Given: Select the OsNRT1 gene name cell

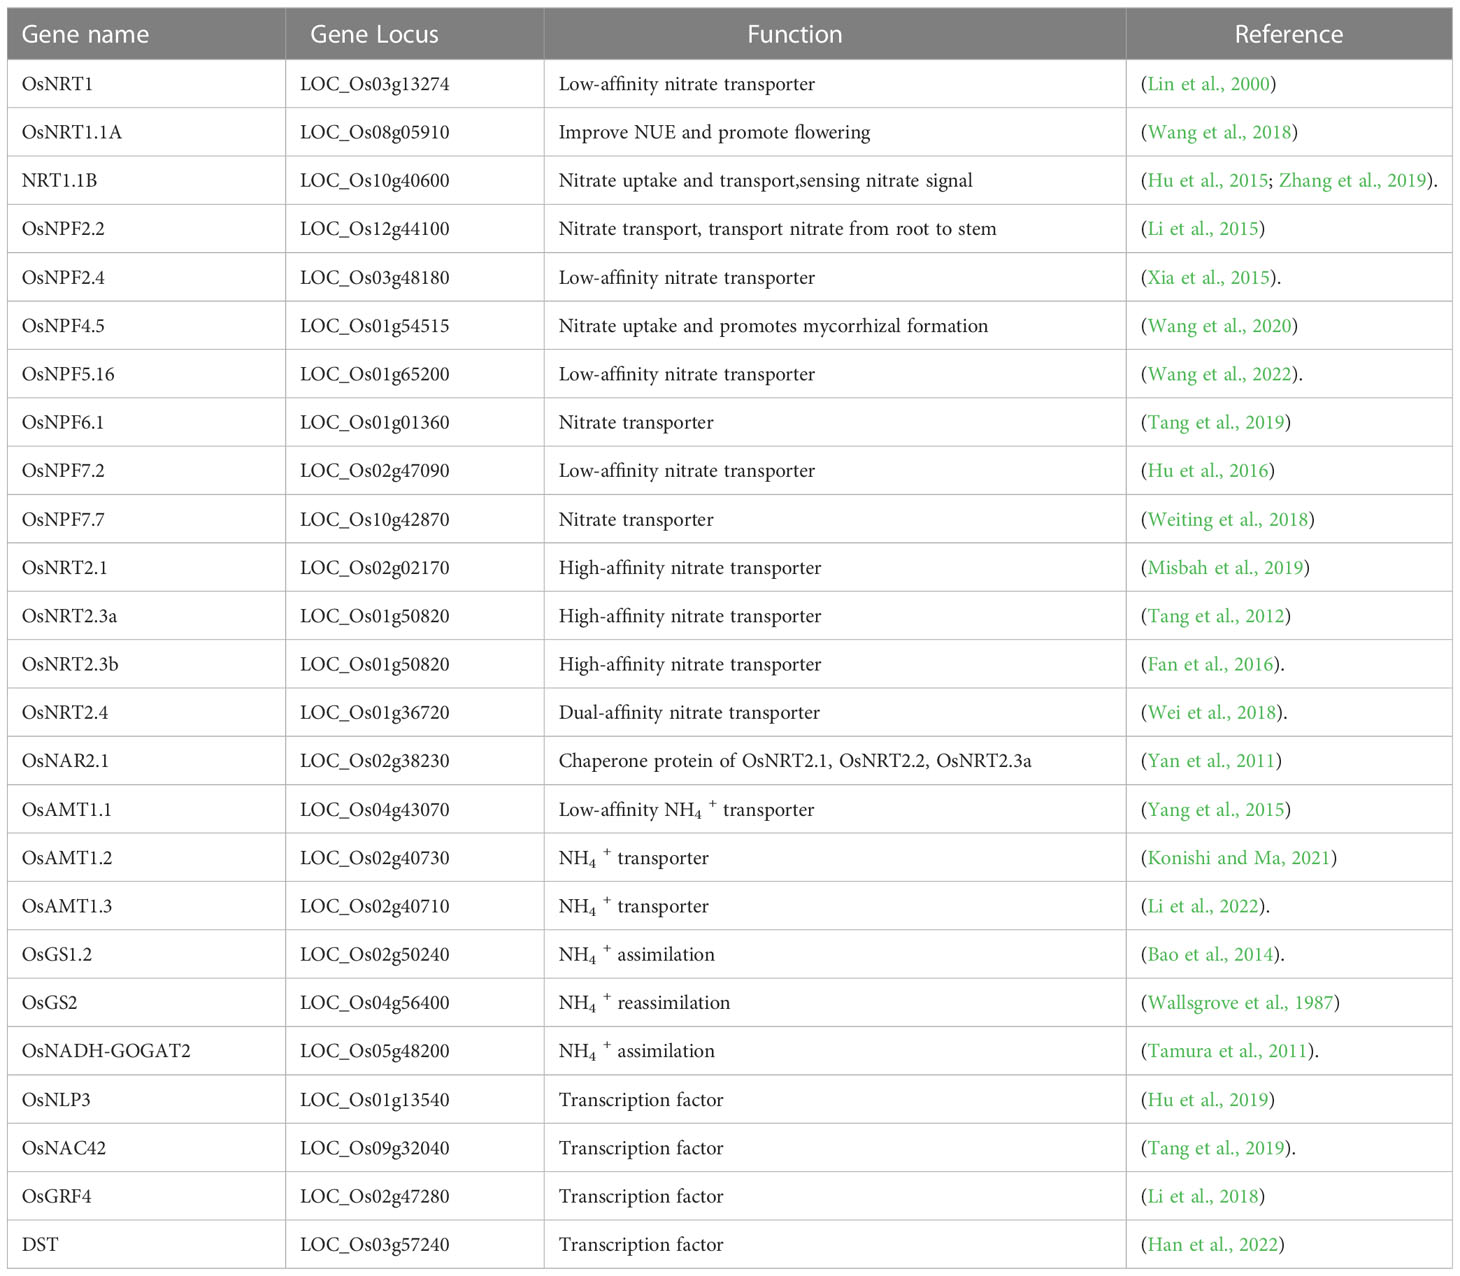Looking at the screenshot, I should 146,84.
